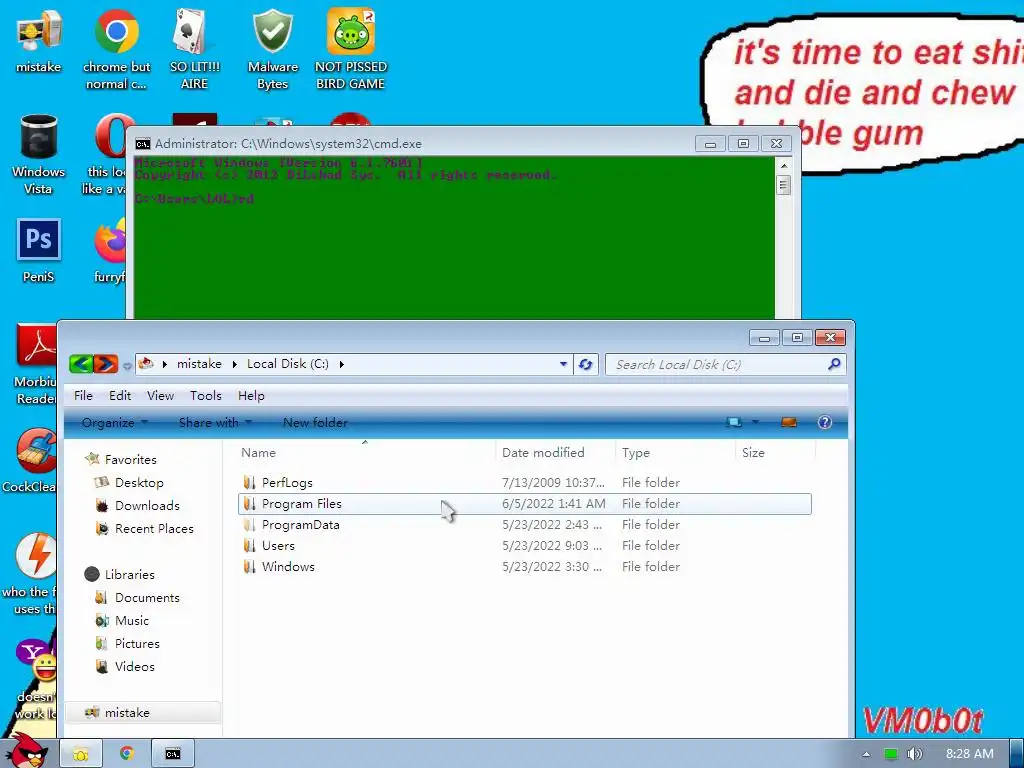Show the preview pane icon

click(x=789, y=423)
